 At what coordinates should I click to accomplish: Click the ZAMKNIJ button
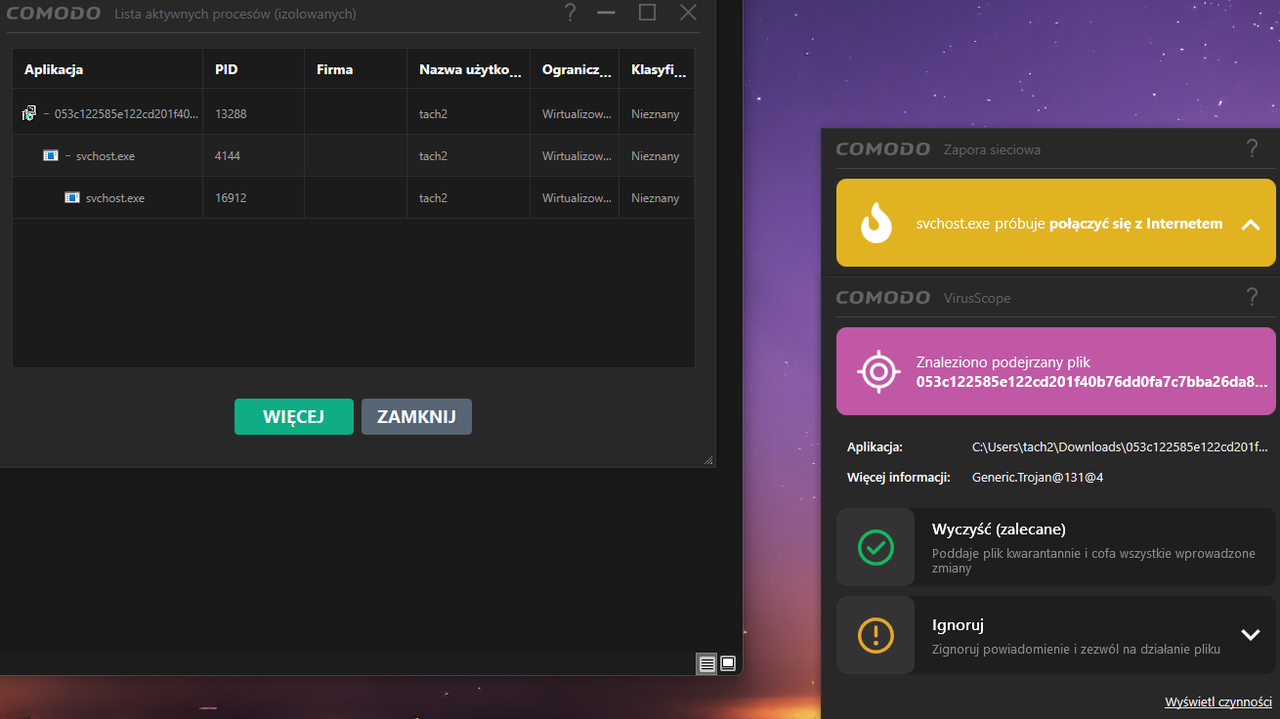coord(416,417)
